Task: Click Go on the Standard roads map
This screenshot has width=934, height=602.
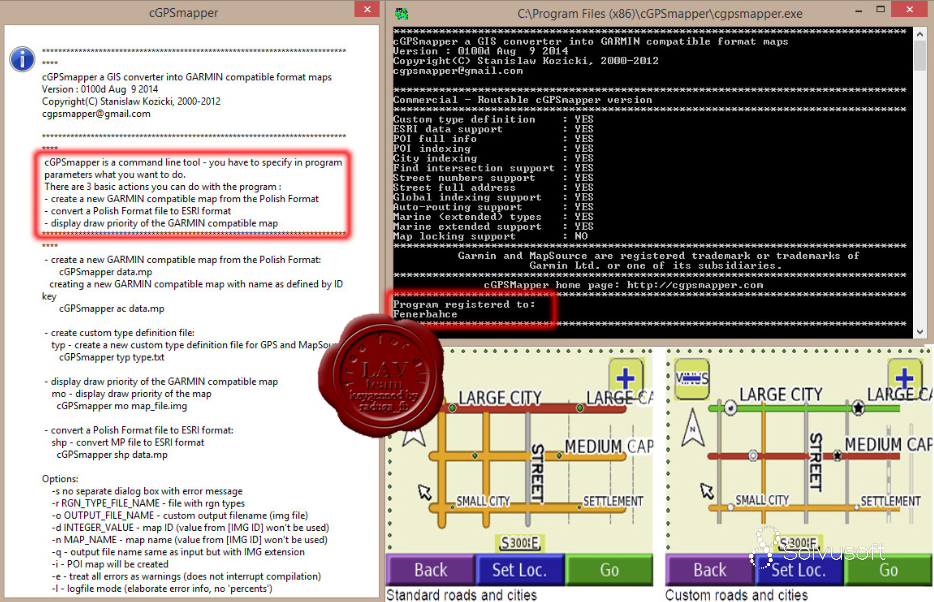Action: pos(609,570)
